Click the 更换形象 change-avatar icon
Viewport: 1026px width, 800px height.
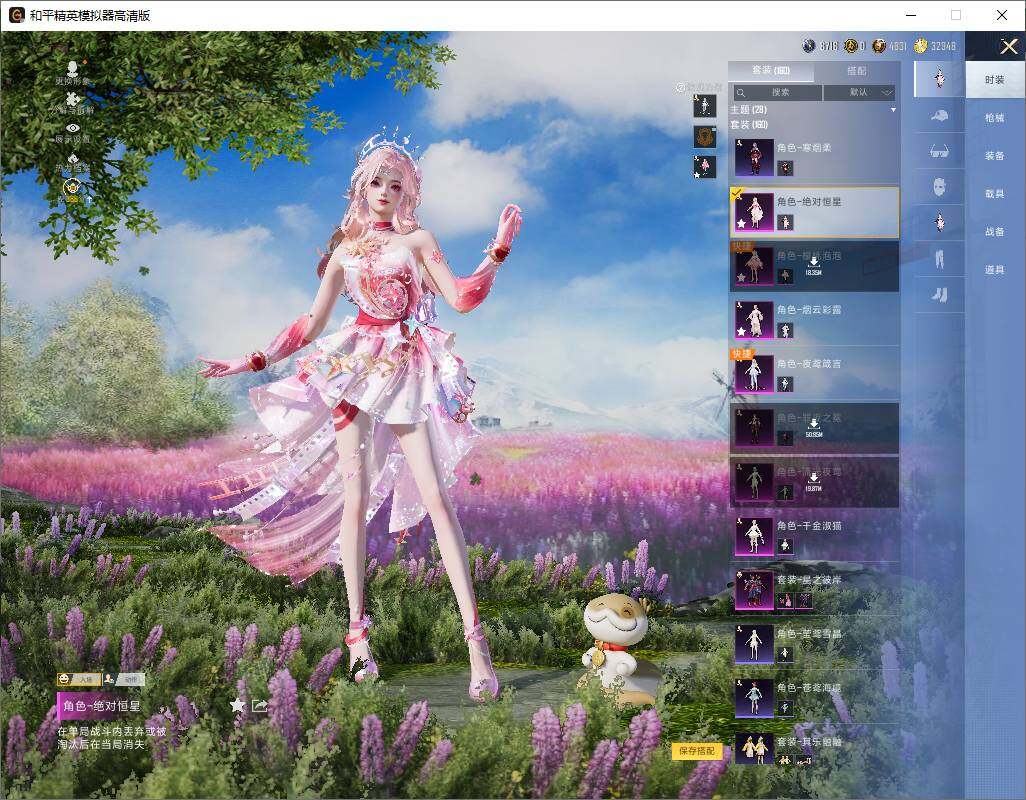click(x=73, y=68)
